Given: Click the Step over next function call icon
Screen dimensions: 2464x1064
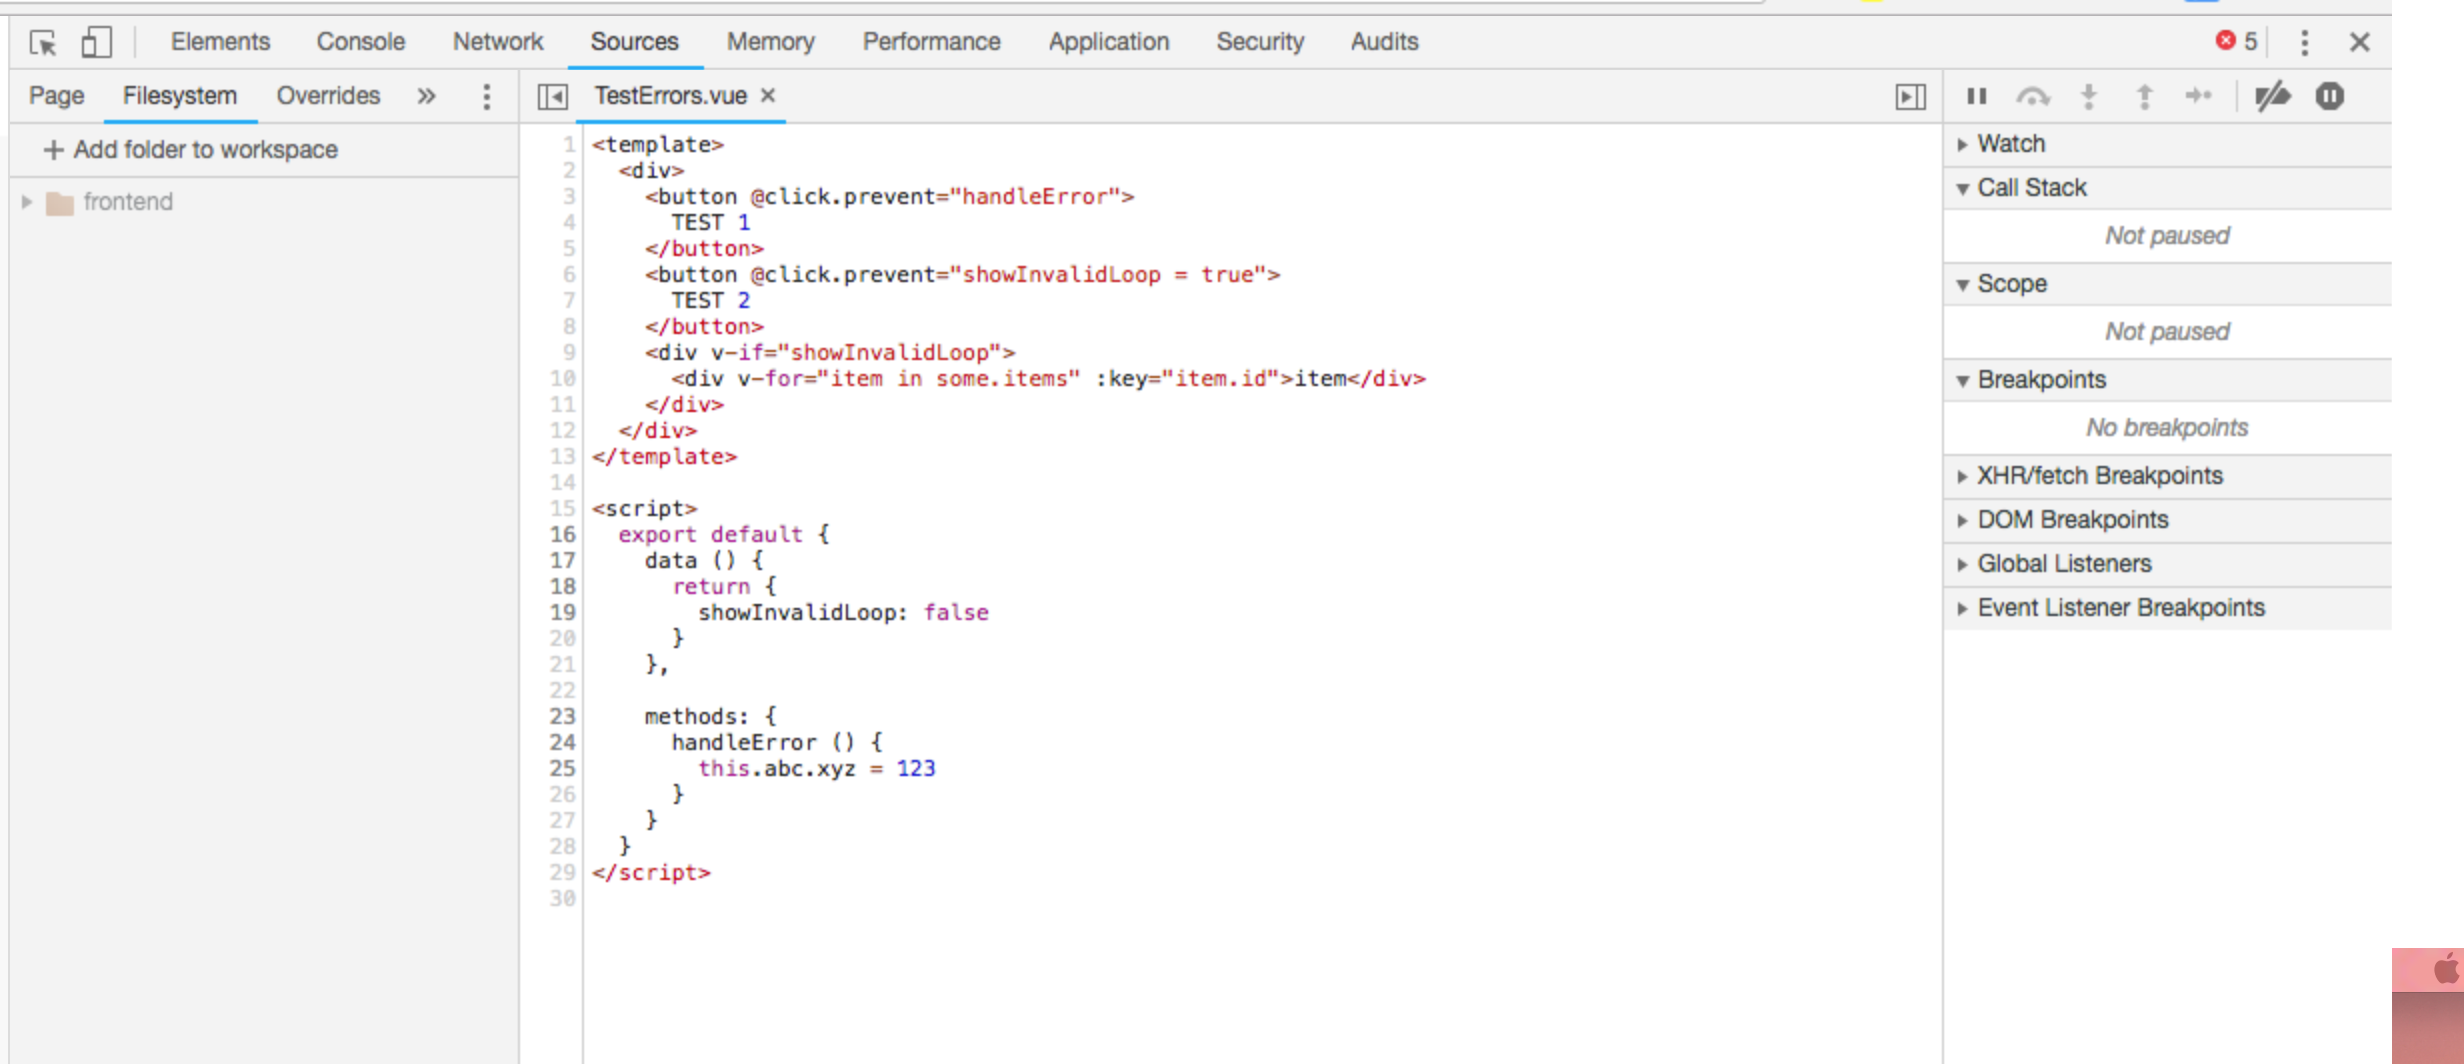Looking at the screenshot, I should (2035, 96).
